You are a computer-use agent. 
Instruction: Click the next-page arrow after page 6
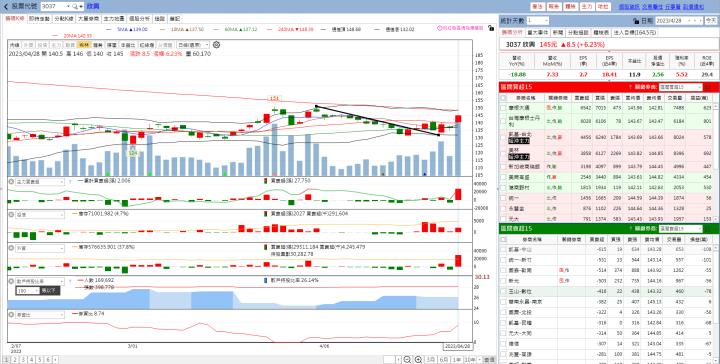point(55,360)
